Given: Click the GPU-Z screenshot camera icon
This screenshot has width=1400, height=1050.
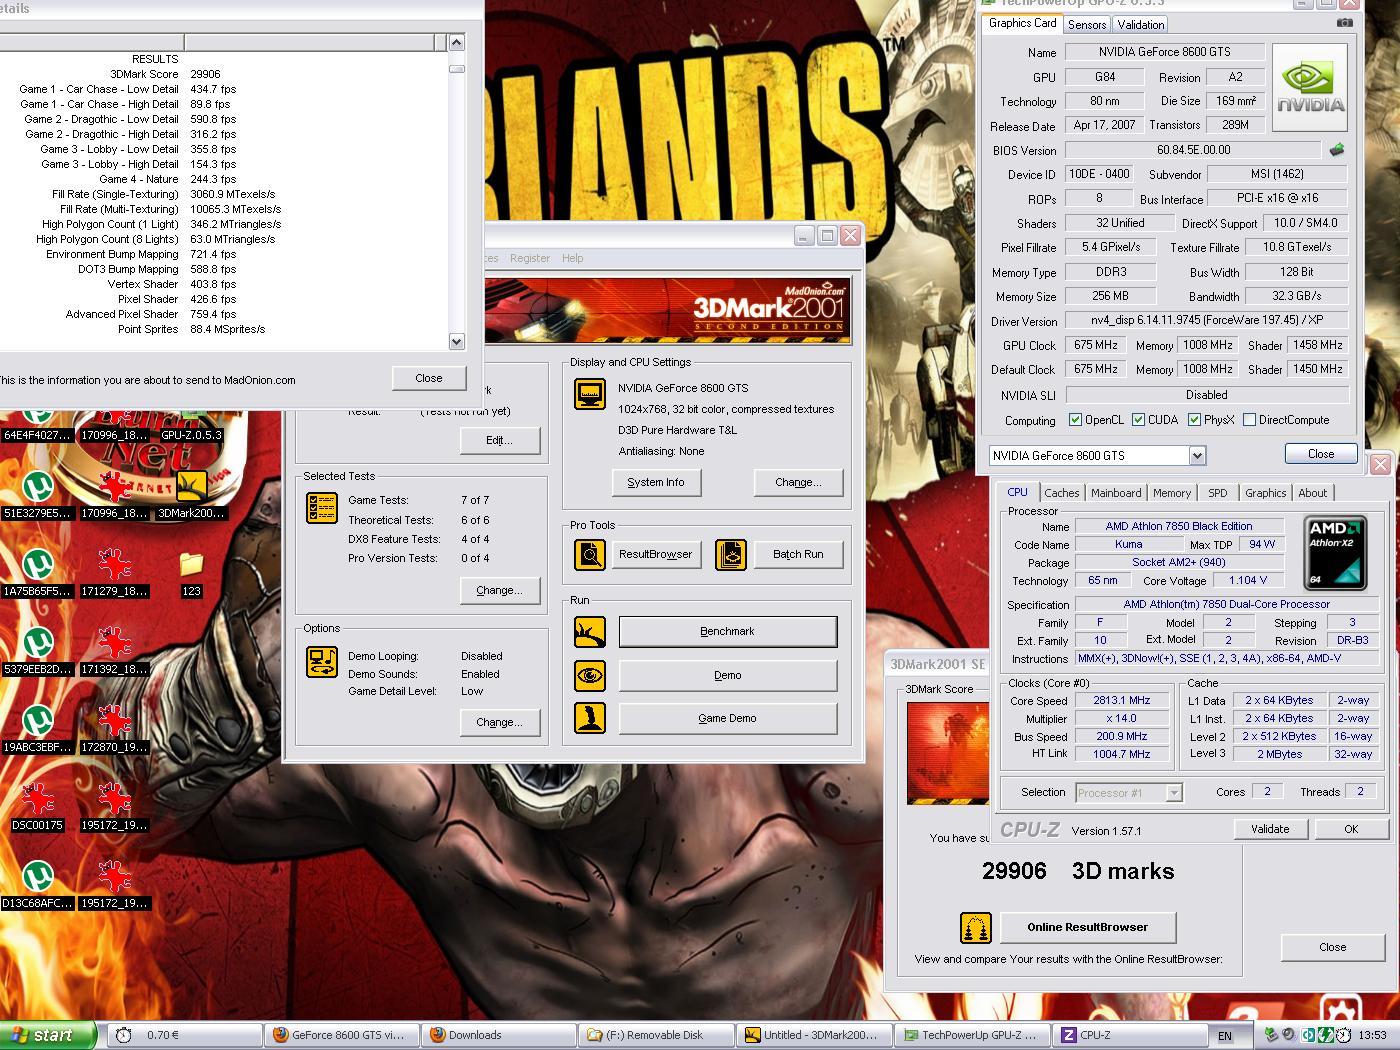Looking at the screenshot, I should 1345,23.
